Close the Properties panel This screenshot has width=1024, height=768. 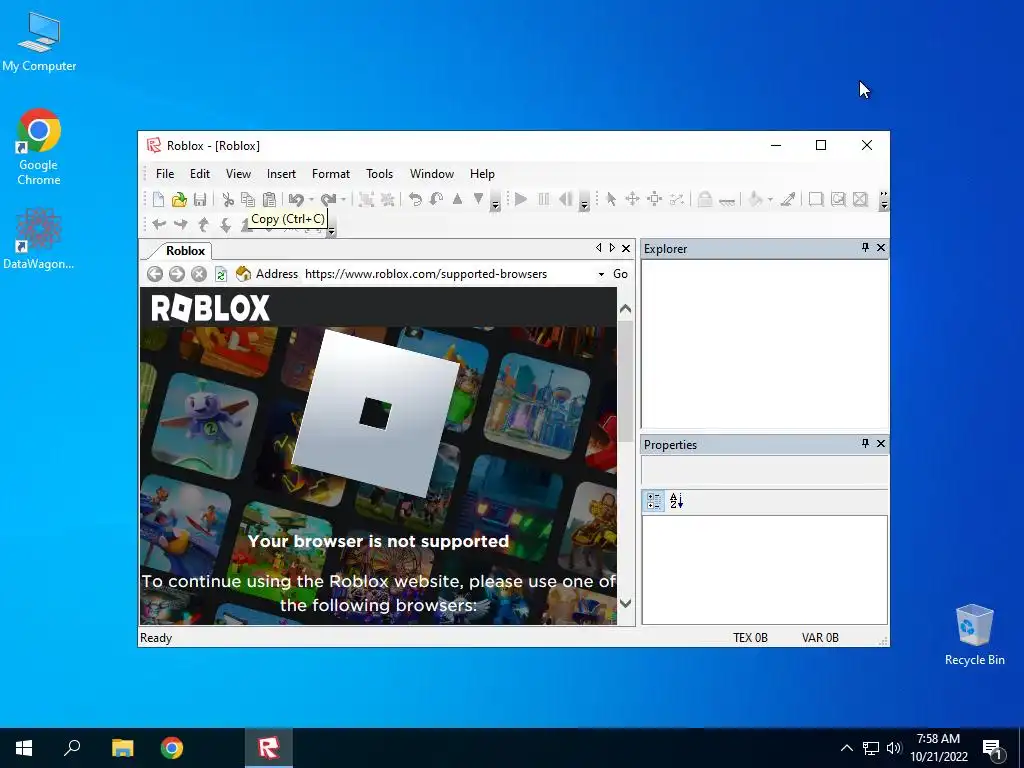click(x=881, y=443)
